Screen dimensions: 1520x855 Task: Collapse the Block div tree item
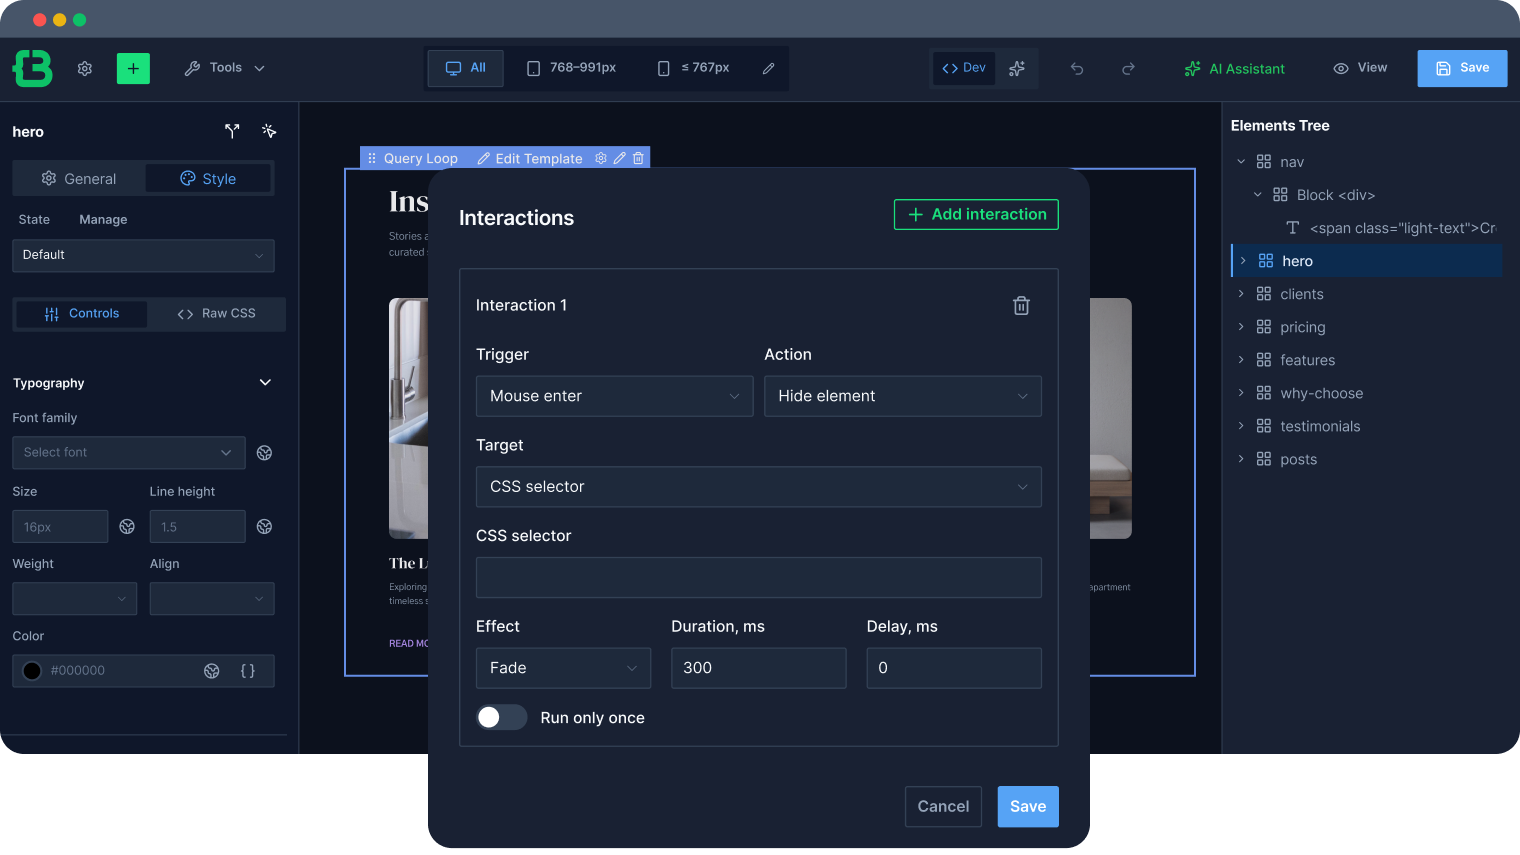[x=1258, y=194]
